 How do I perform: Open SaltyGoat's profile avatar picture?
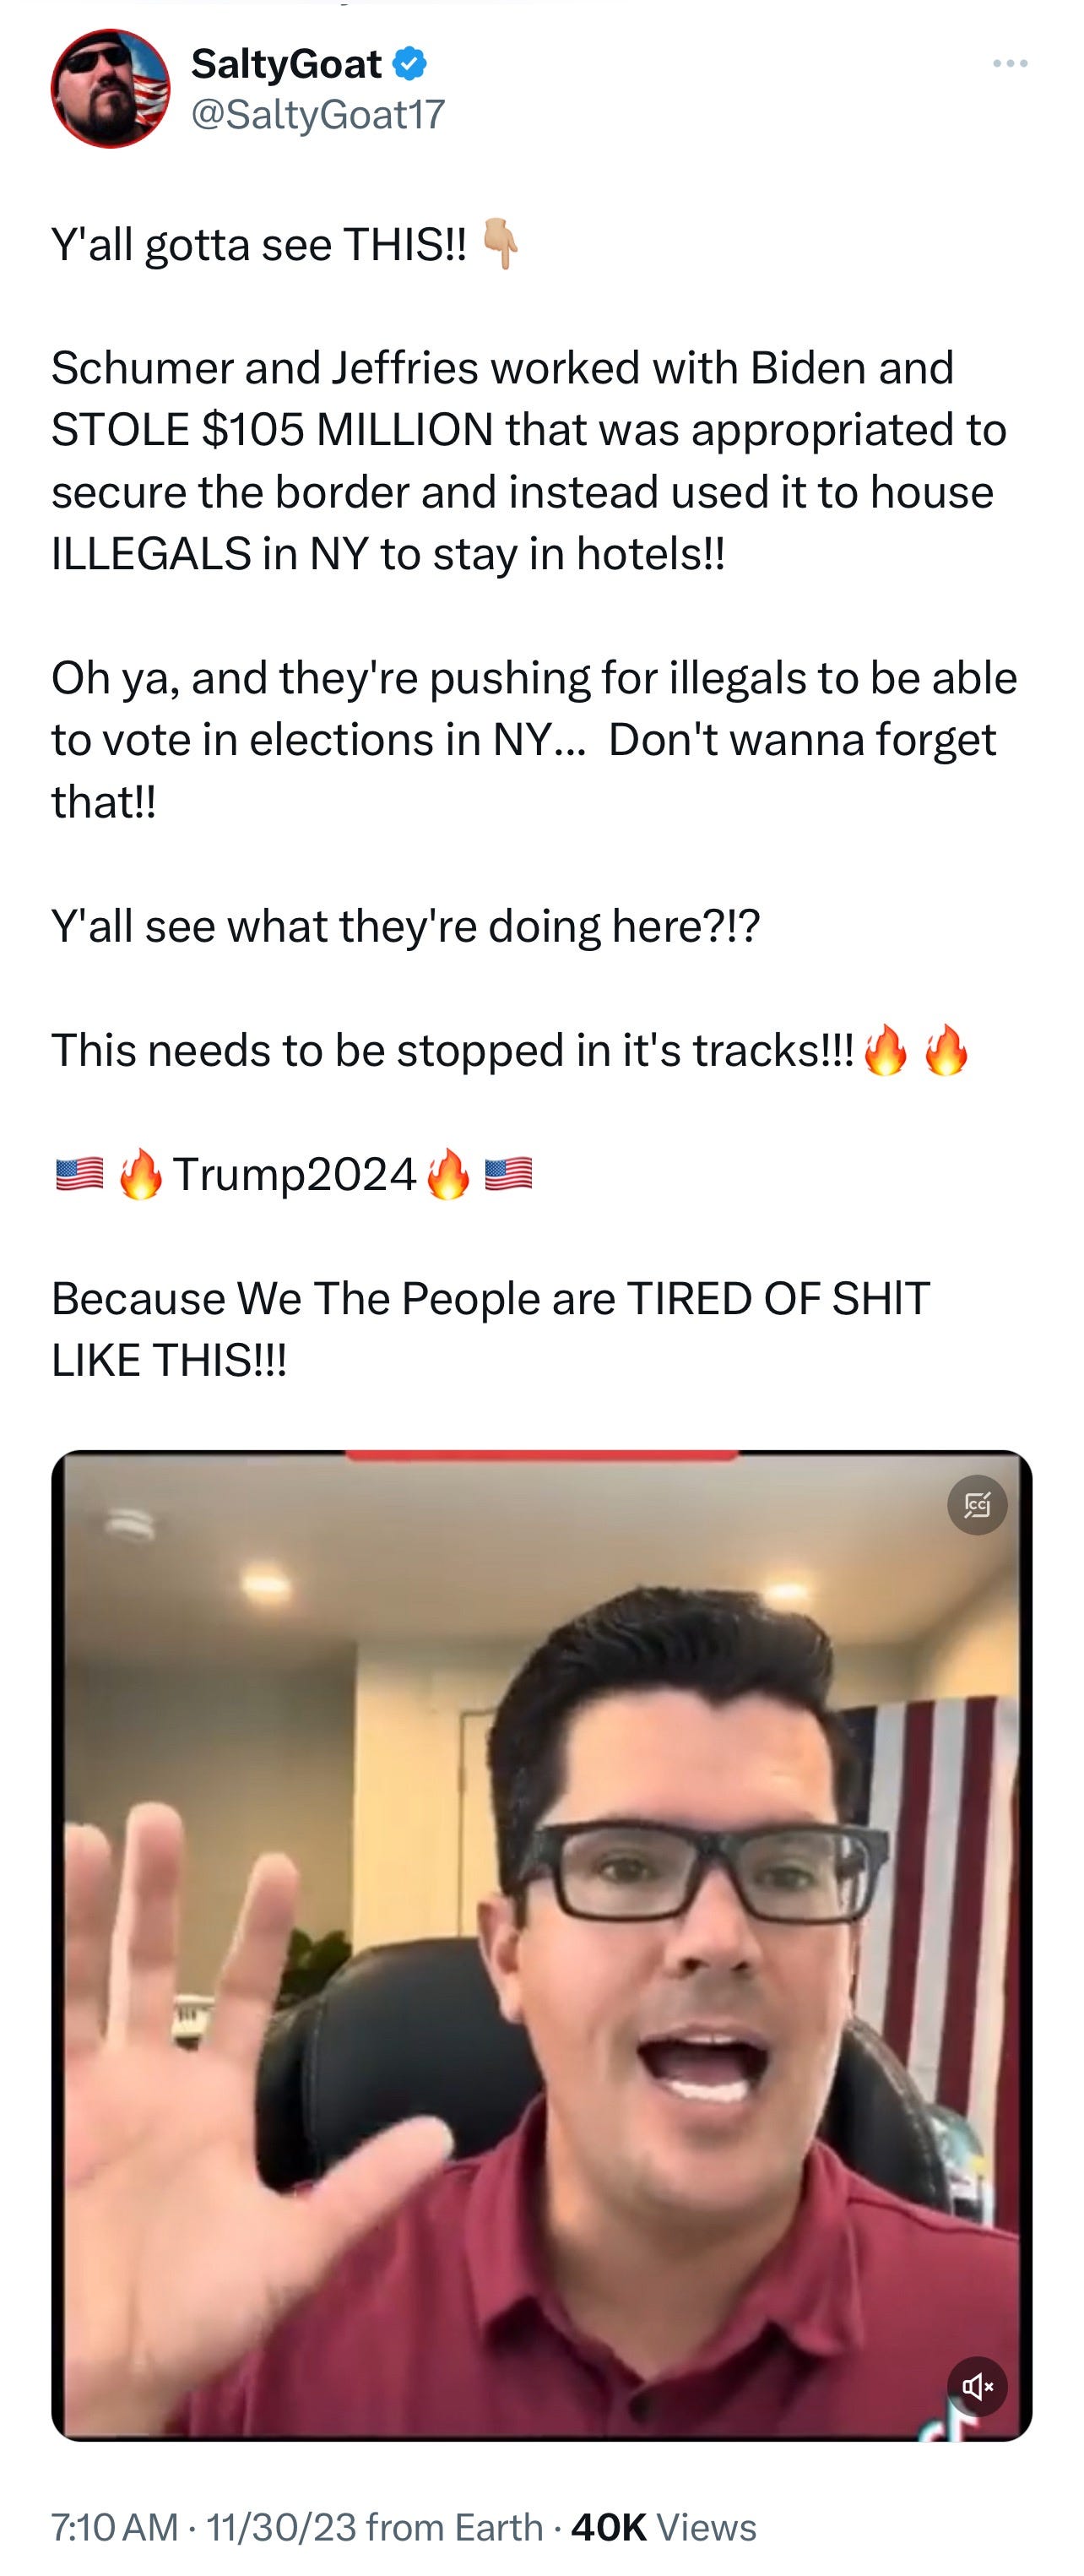tap(111, 89)
